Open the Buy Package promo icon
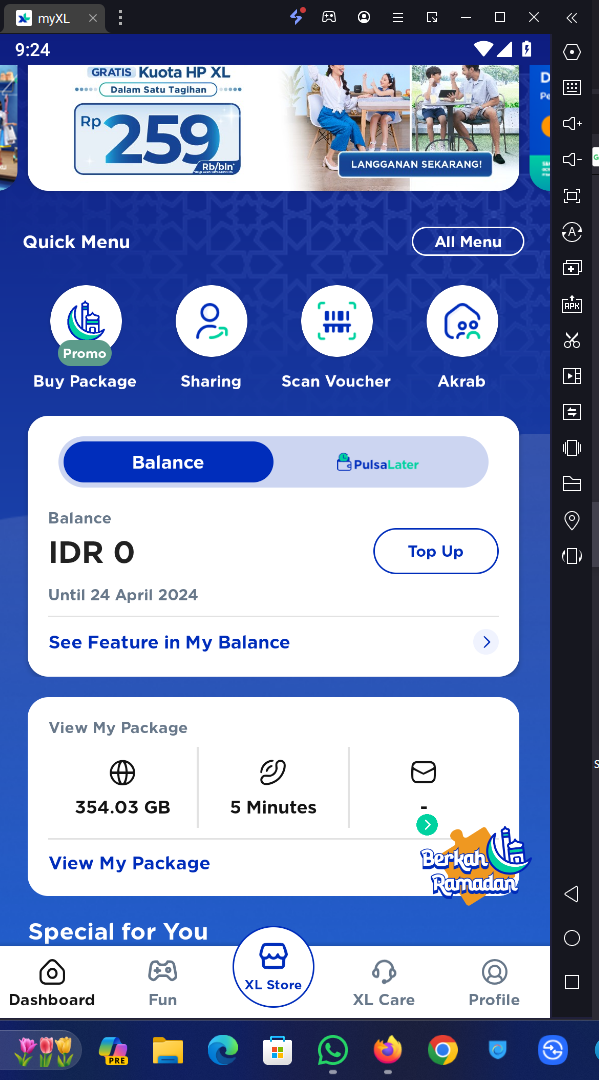The width and height of the screenshot is (599, 1080). pos(86,322)
